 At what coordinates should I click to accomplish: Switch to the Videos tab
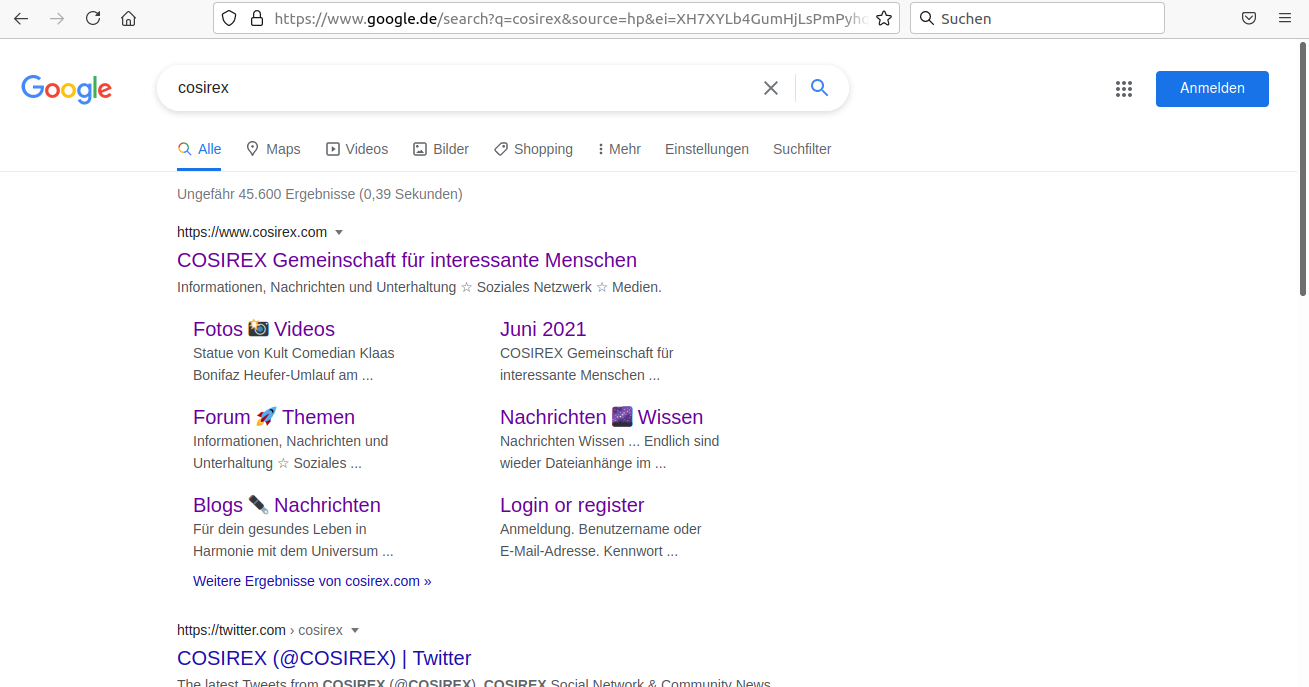pyautogui.click(x=357, y=149)
